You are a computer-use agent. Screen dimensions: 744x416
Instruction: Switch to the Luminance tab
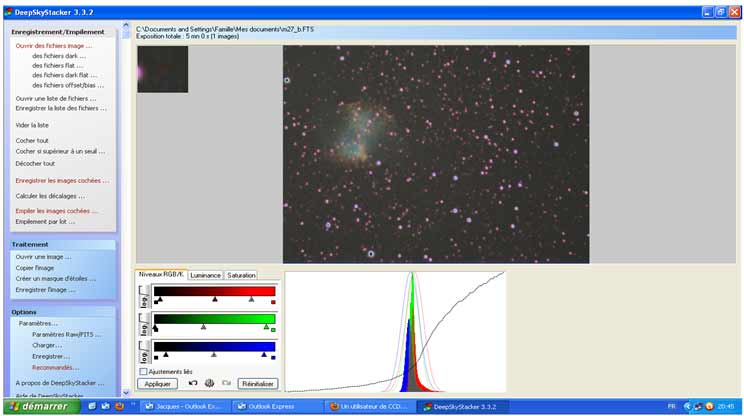click(205, 275)
